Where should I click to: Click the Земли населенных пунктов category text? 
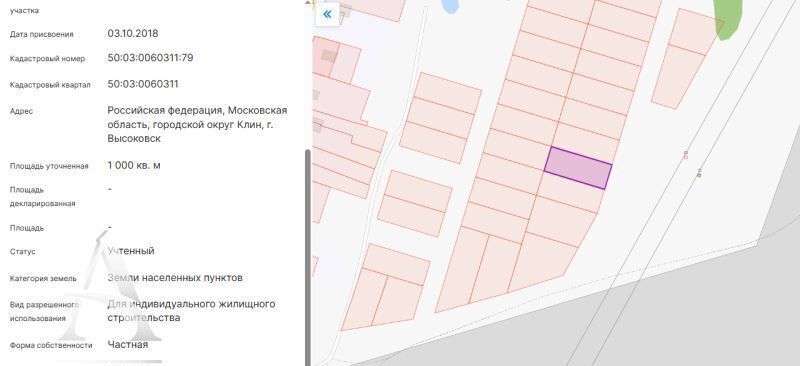pos(174,278)
